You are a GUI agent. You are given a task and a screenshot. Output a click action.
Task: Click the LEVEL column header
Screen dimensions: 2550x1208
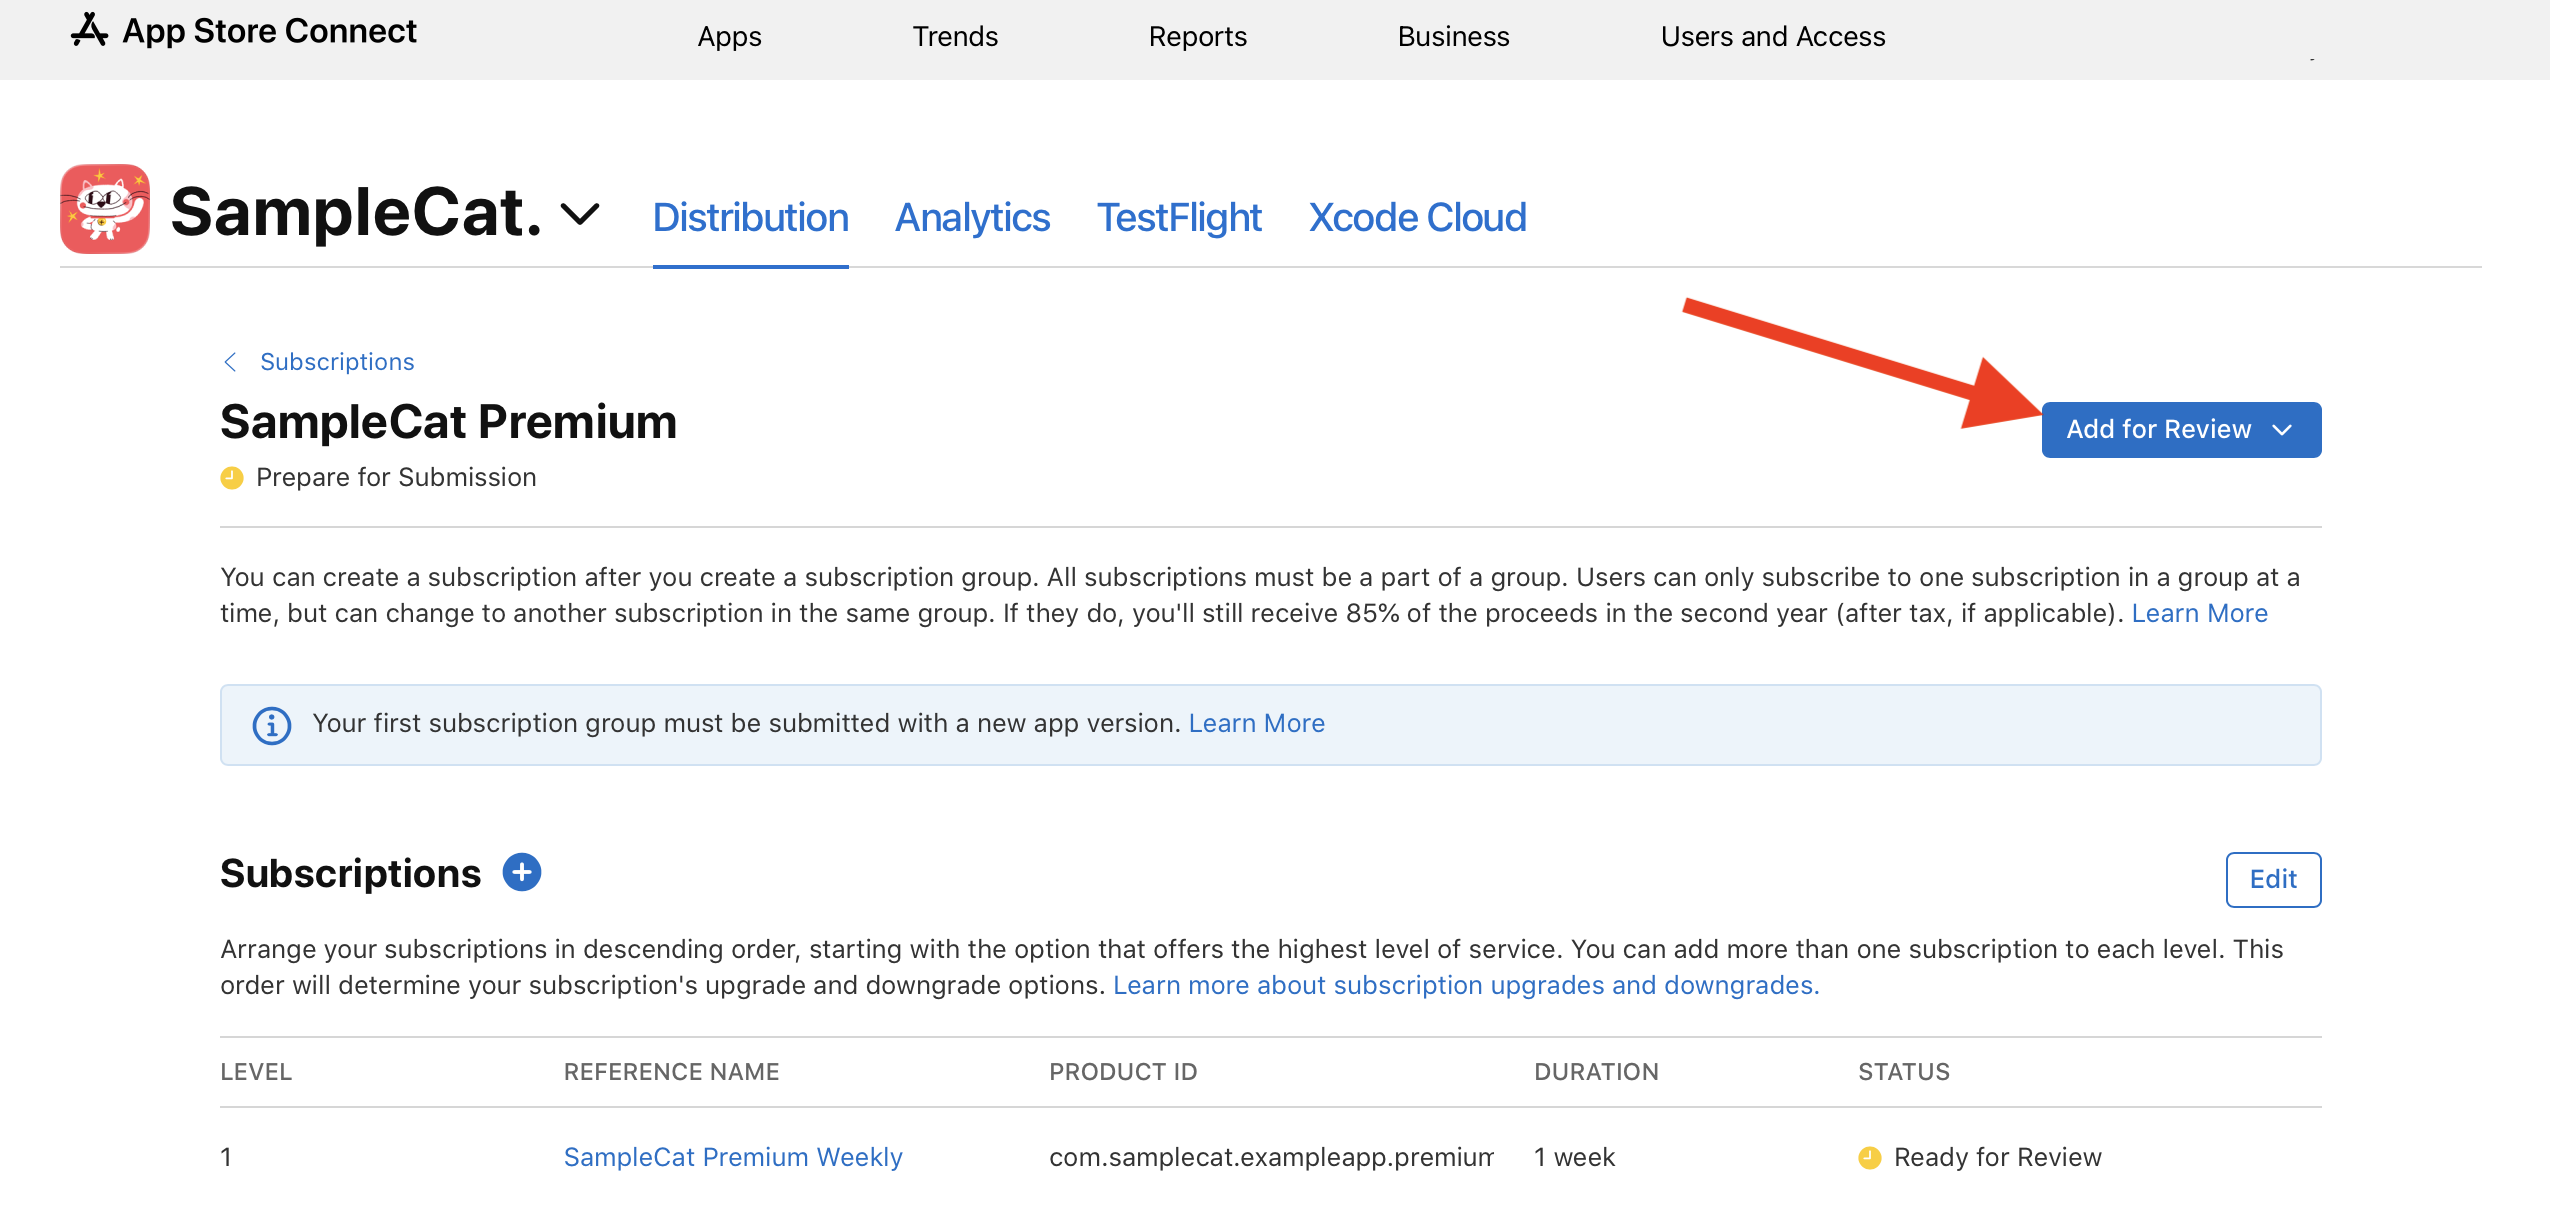pos(256,1072)
